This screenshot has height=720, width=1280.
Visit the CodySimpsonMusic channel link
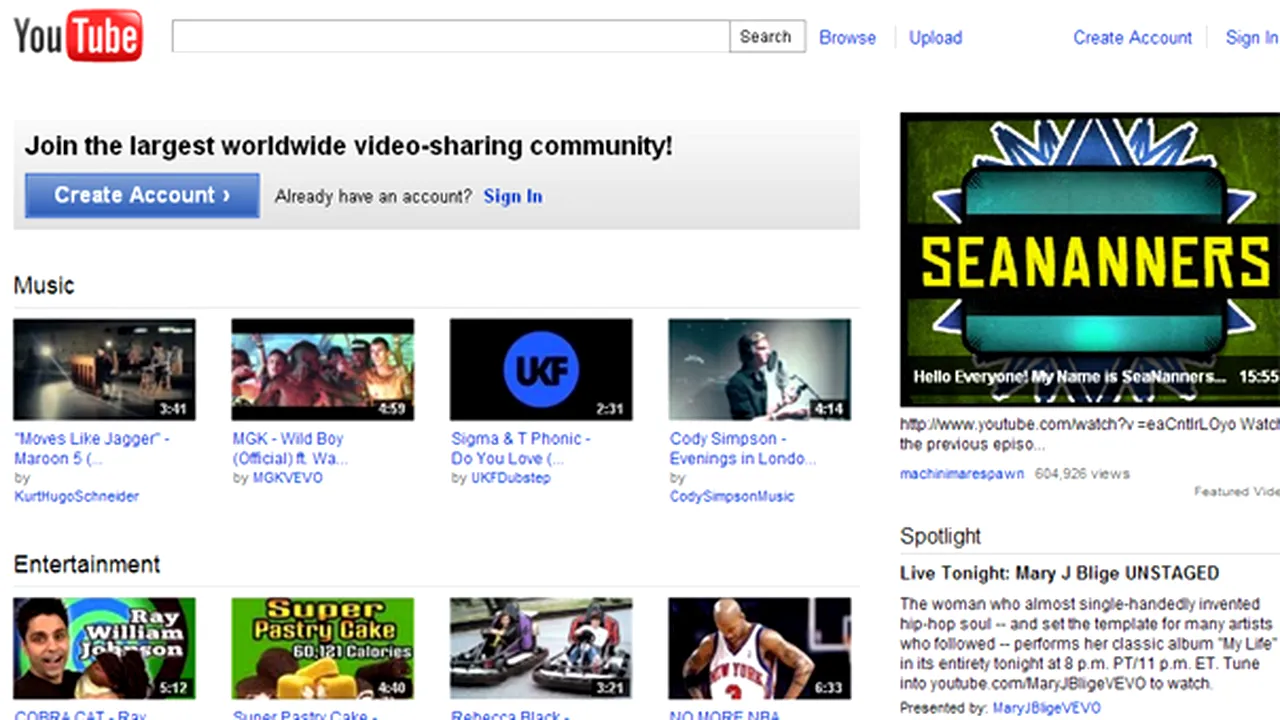[732, 496]
